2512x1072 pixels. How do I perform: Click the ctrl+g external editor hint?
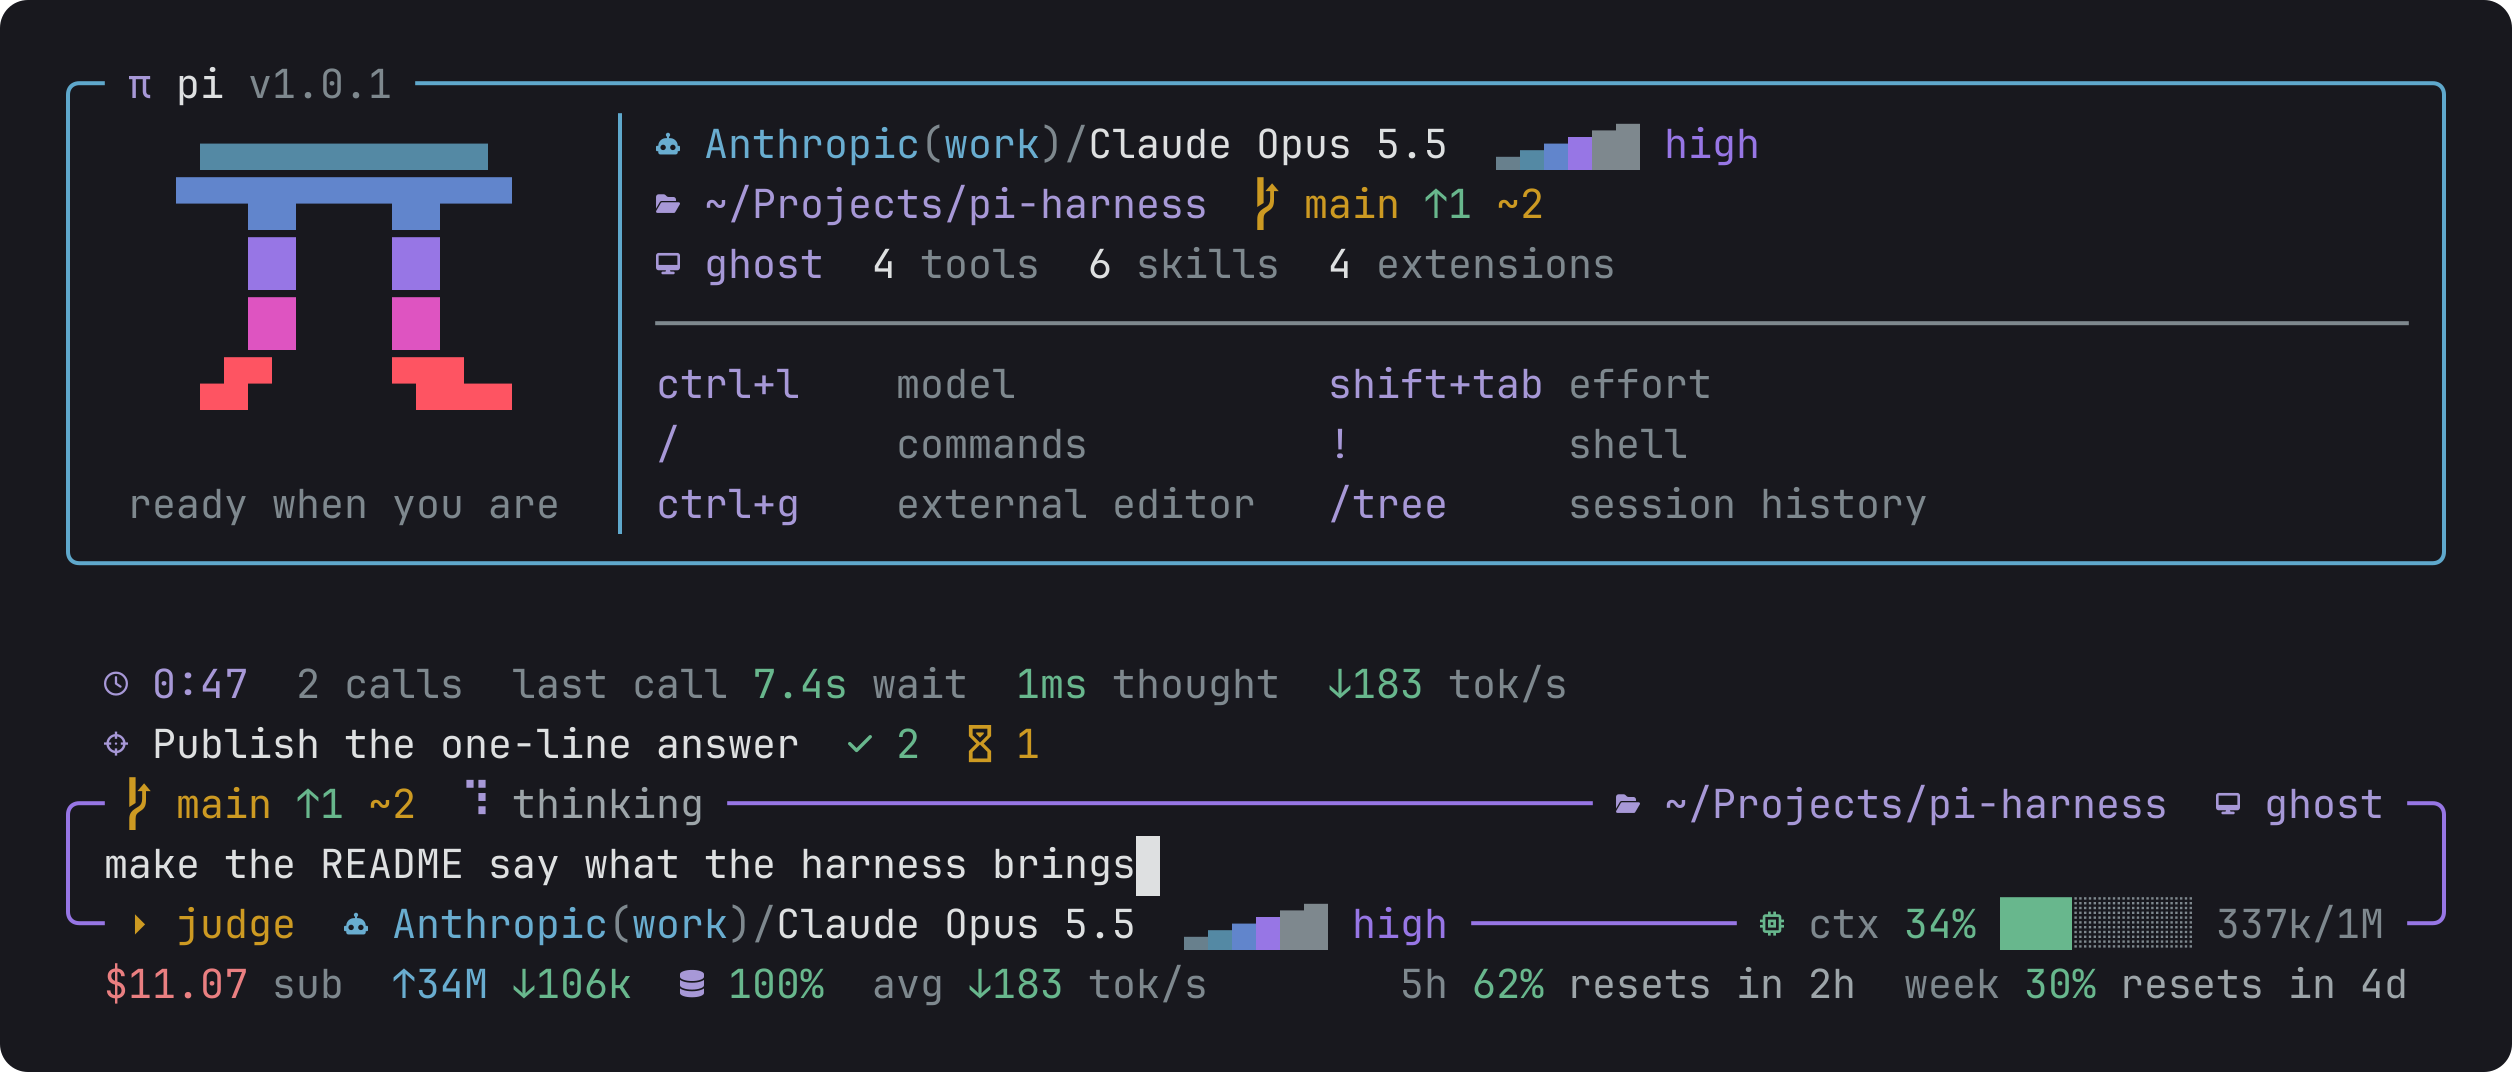point(956,505)
